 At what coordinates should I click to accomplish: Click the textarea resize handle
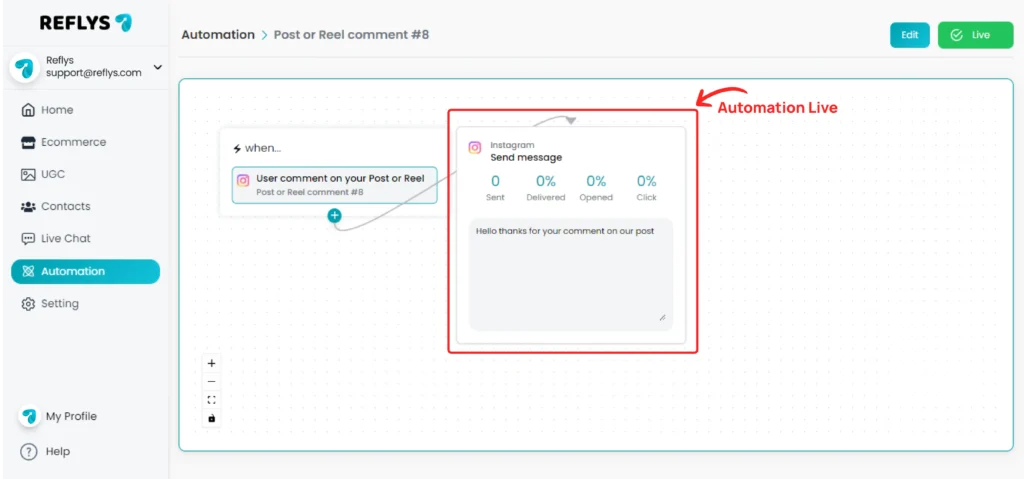[662, 317]
